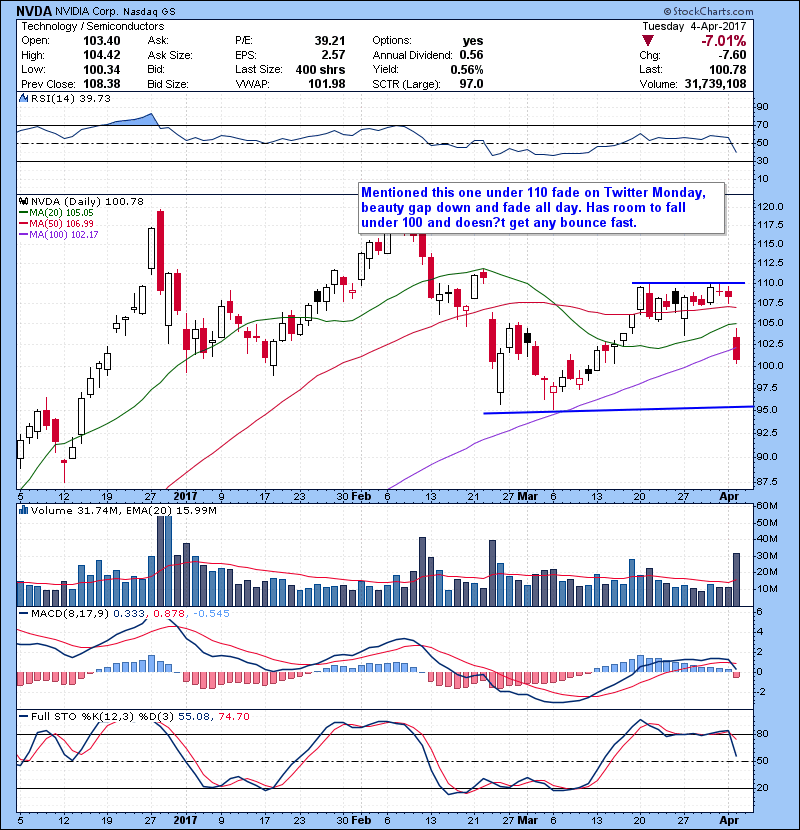Click the SCTR (Large) 97.0 value

pos(471,84)
